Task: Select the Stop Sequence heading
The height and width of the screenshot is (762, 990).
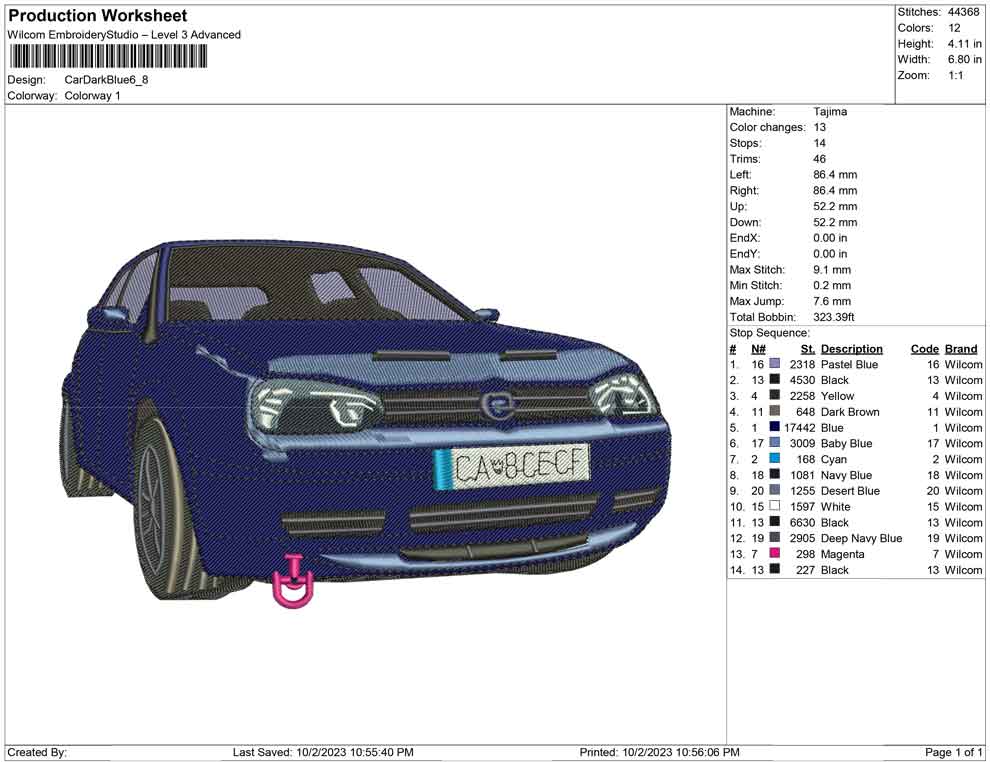Action: (x=769, y=333)
